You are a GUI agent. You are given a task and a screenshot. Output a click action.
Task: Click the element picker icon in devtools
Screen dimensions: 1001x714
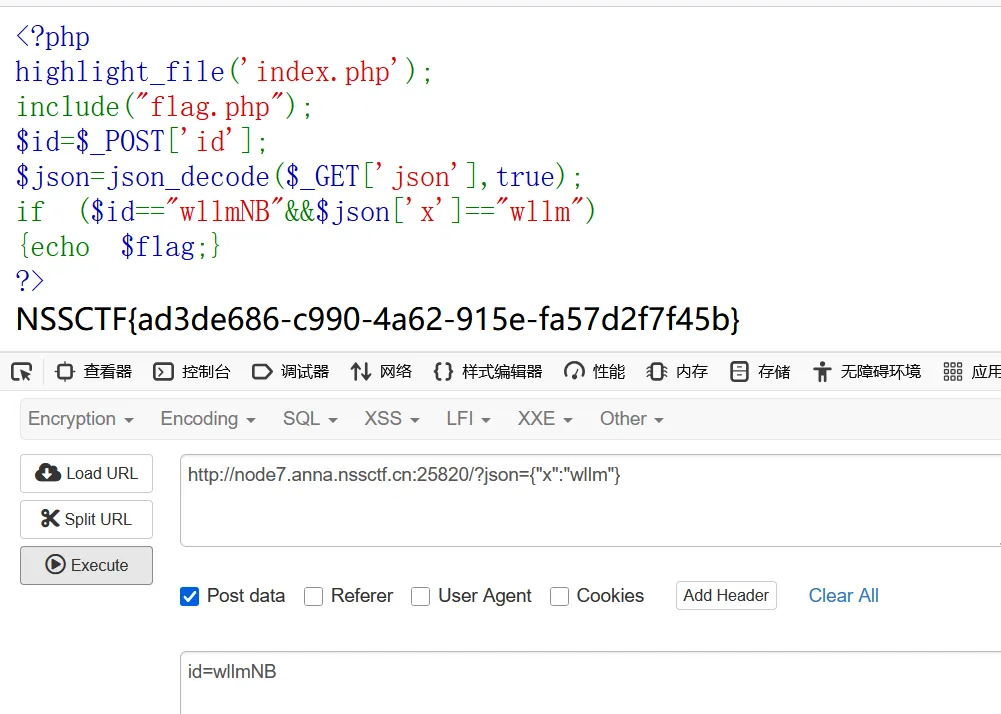pyautogui.click(x=21, y=372)
